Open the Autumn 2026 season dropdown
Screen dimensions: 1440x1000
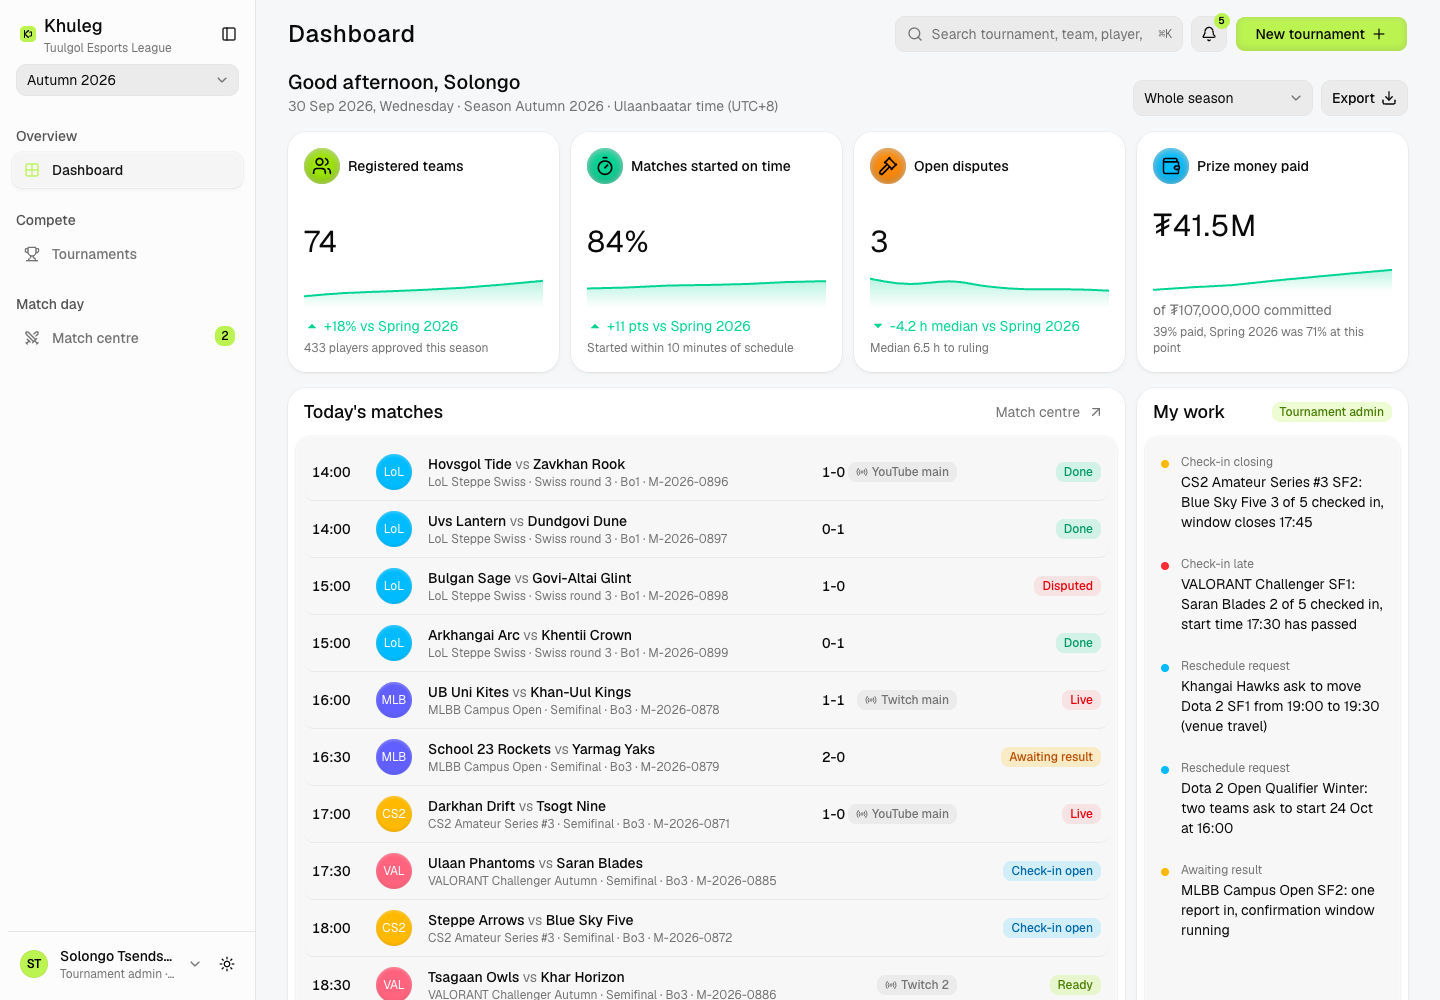pyautogui.click(x=127, y=80)
